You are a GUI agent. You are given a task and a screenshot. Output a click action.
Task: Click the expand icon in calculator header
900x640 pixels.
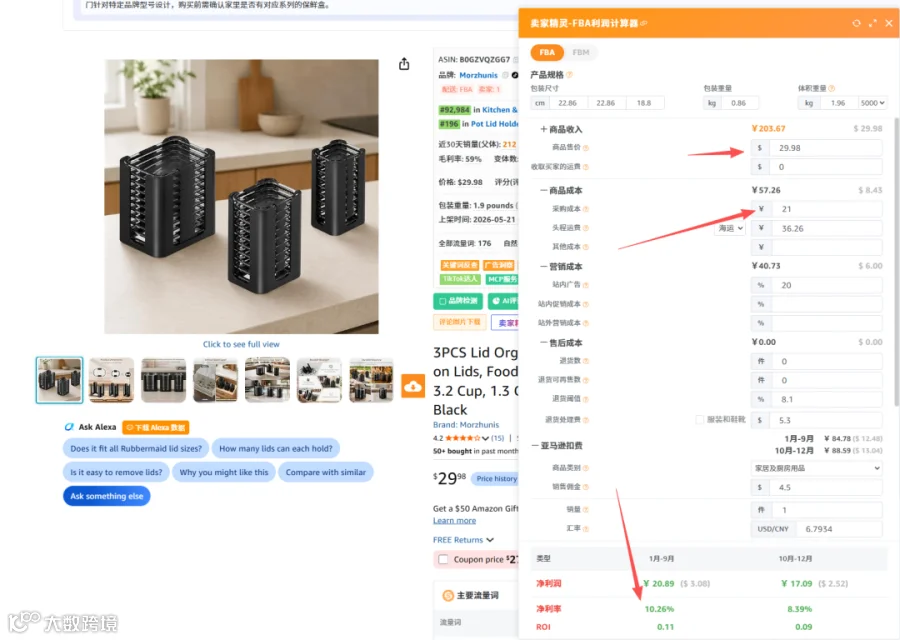[872, 23]
